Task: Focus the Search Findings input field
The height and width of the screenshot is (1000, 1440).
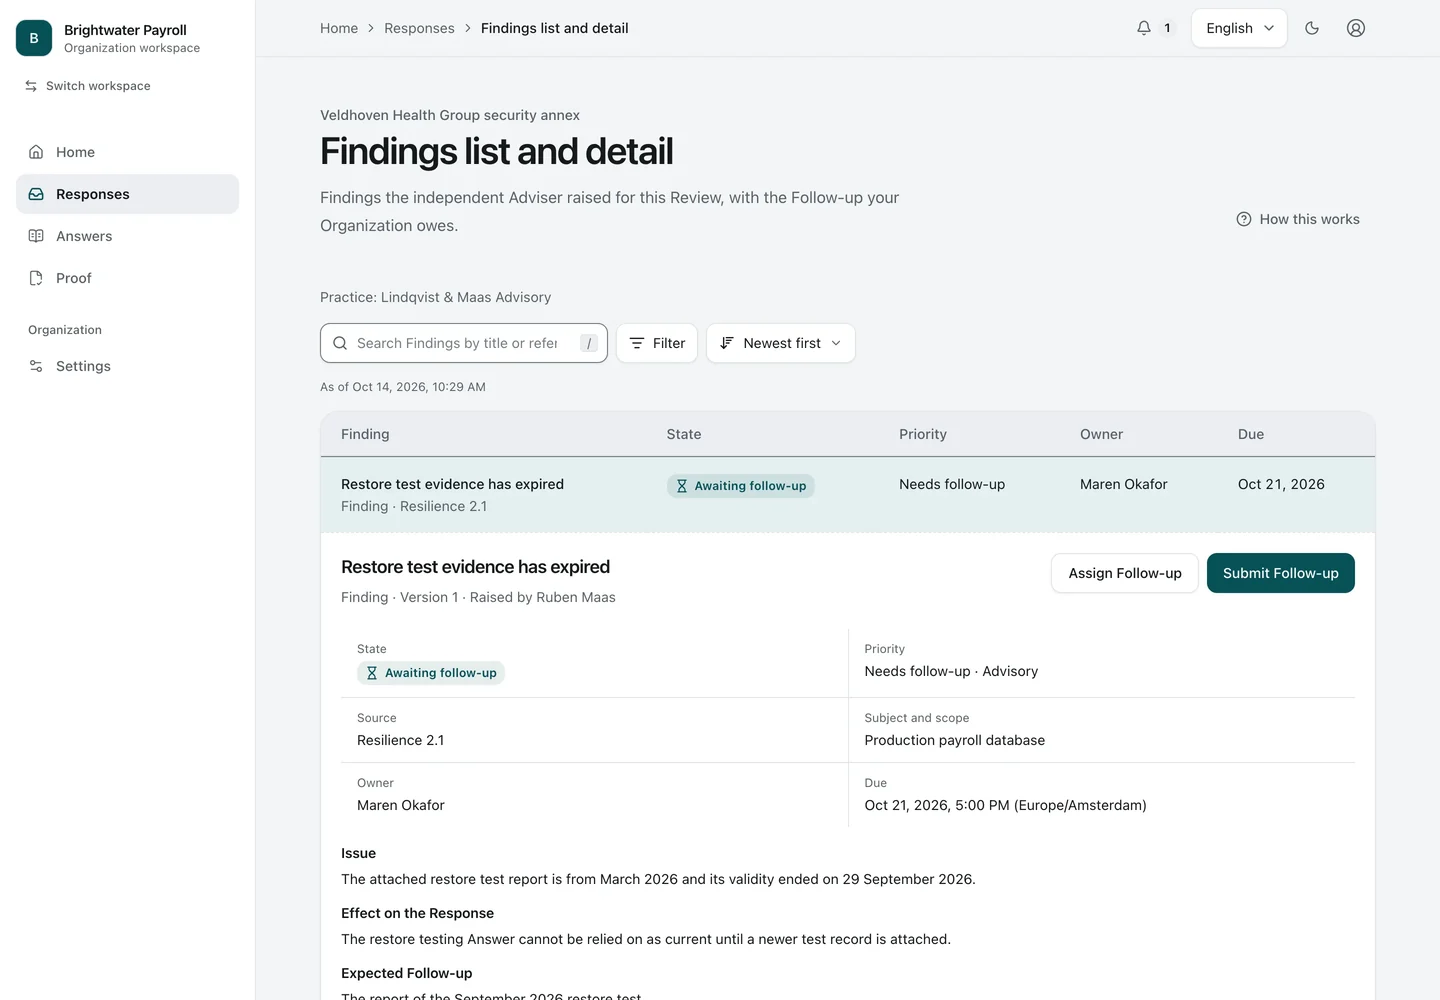Action: [464, 343]
